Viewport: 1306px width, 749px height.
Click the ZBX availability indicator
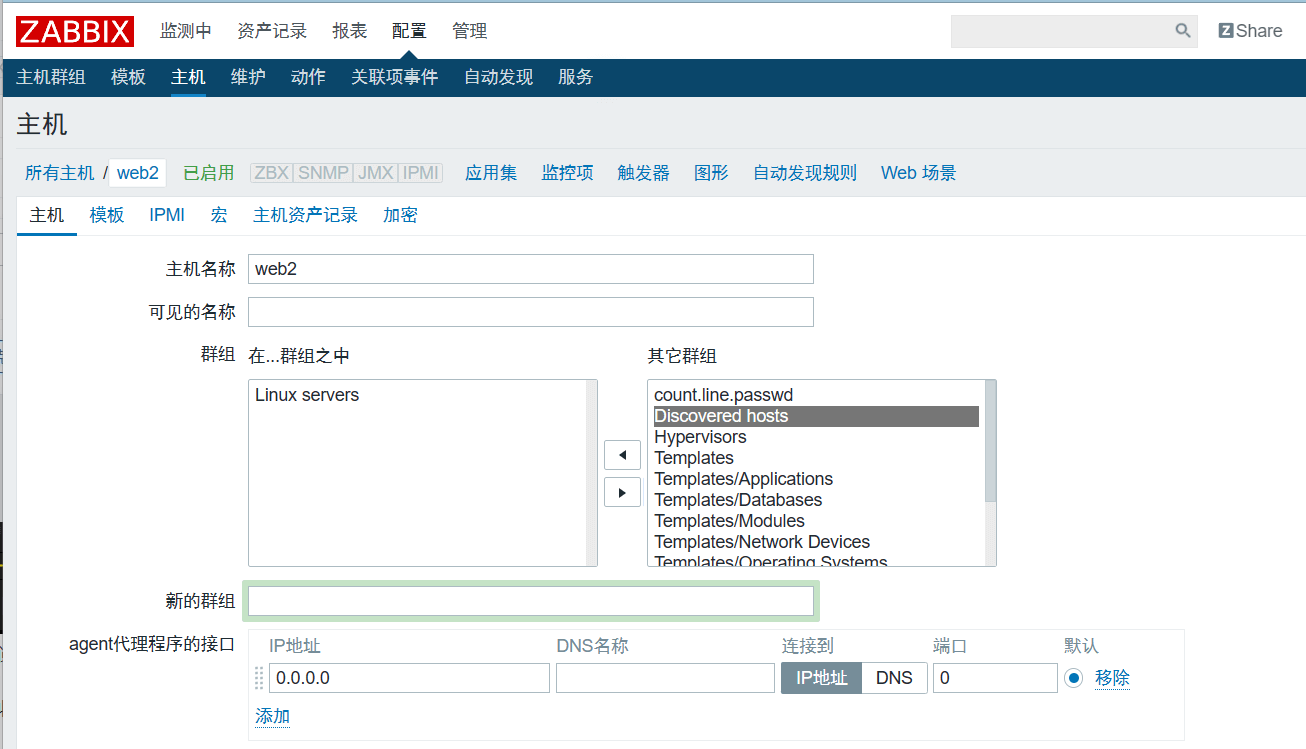pos(272,173)
